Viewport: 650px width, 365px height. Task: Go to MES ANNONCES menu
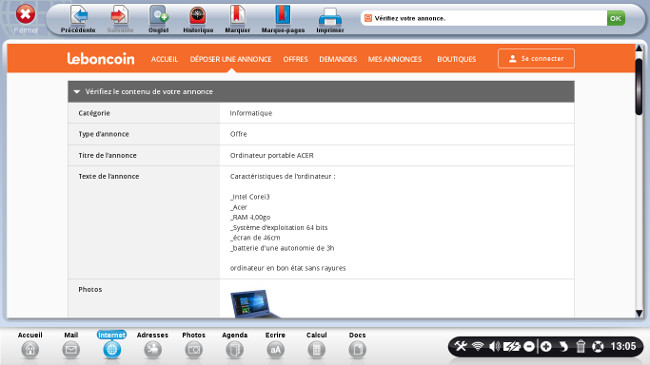[395, 59]
